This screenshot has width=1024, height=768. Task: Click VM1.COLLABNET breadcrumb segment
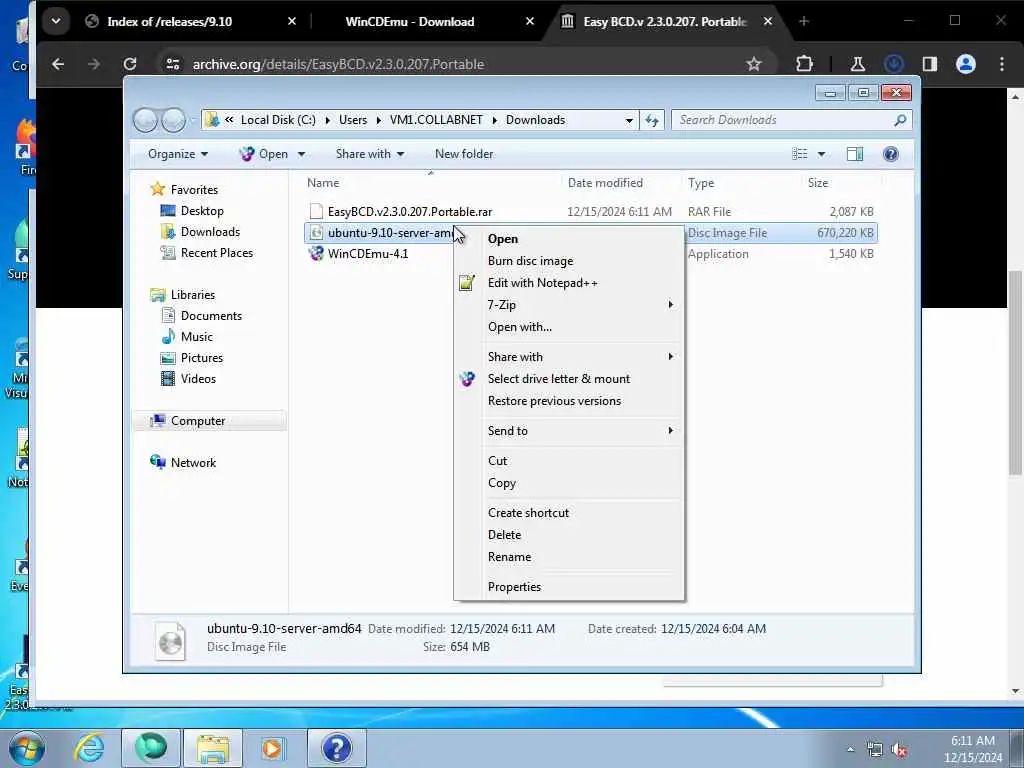tap(436, 120)
